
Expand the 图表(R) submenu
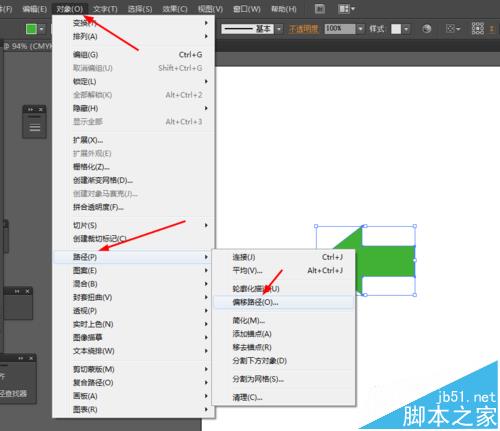[133, 409]
